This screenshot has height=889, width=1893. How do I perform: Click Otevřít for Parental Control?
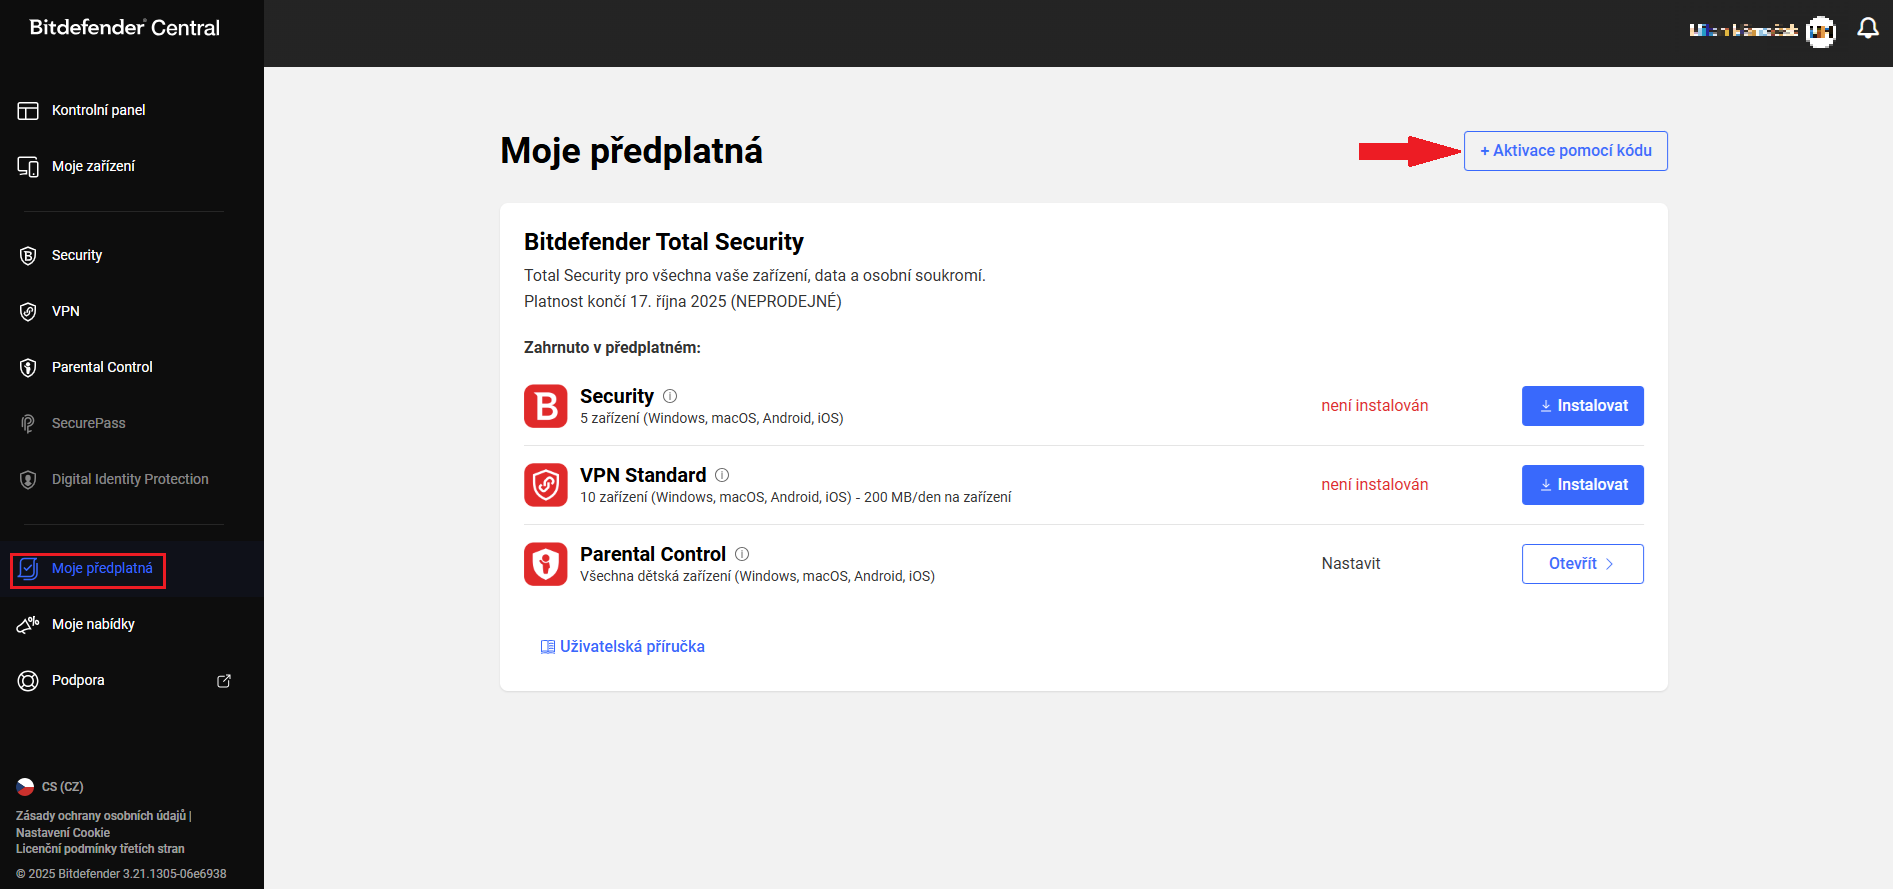coord(1583,564)
